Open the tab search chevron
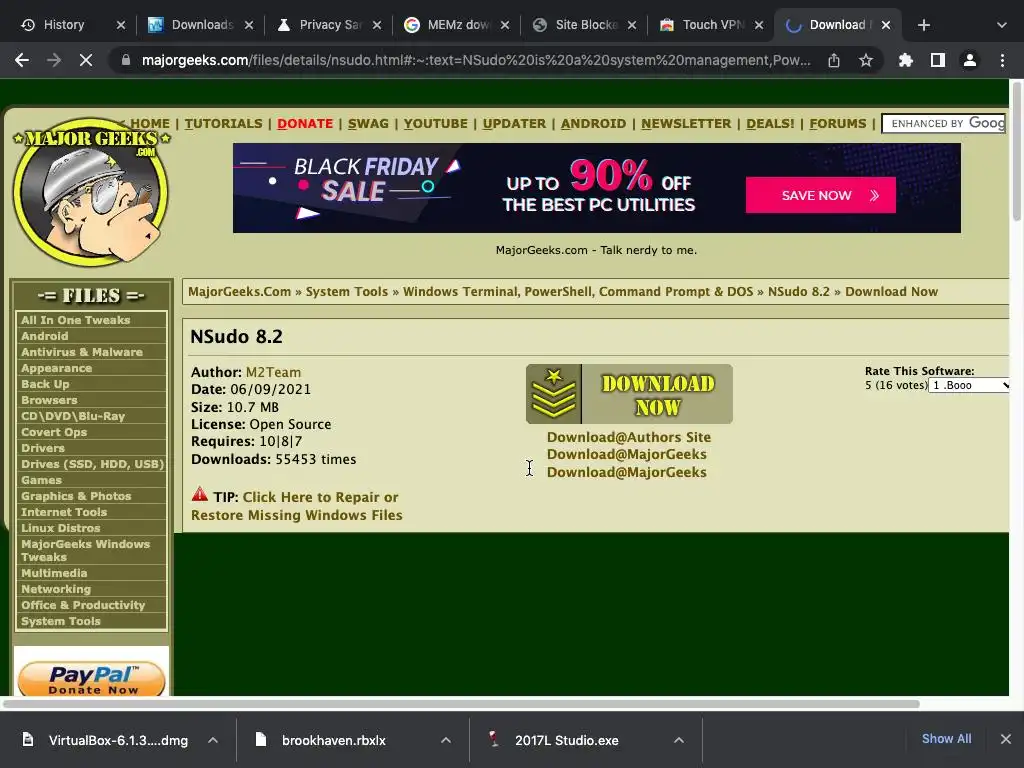1024x768 pixels. (1002, 25)
